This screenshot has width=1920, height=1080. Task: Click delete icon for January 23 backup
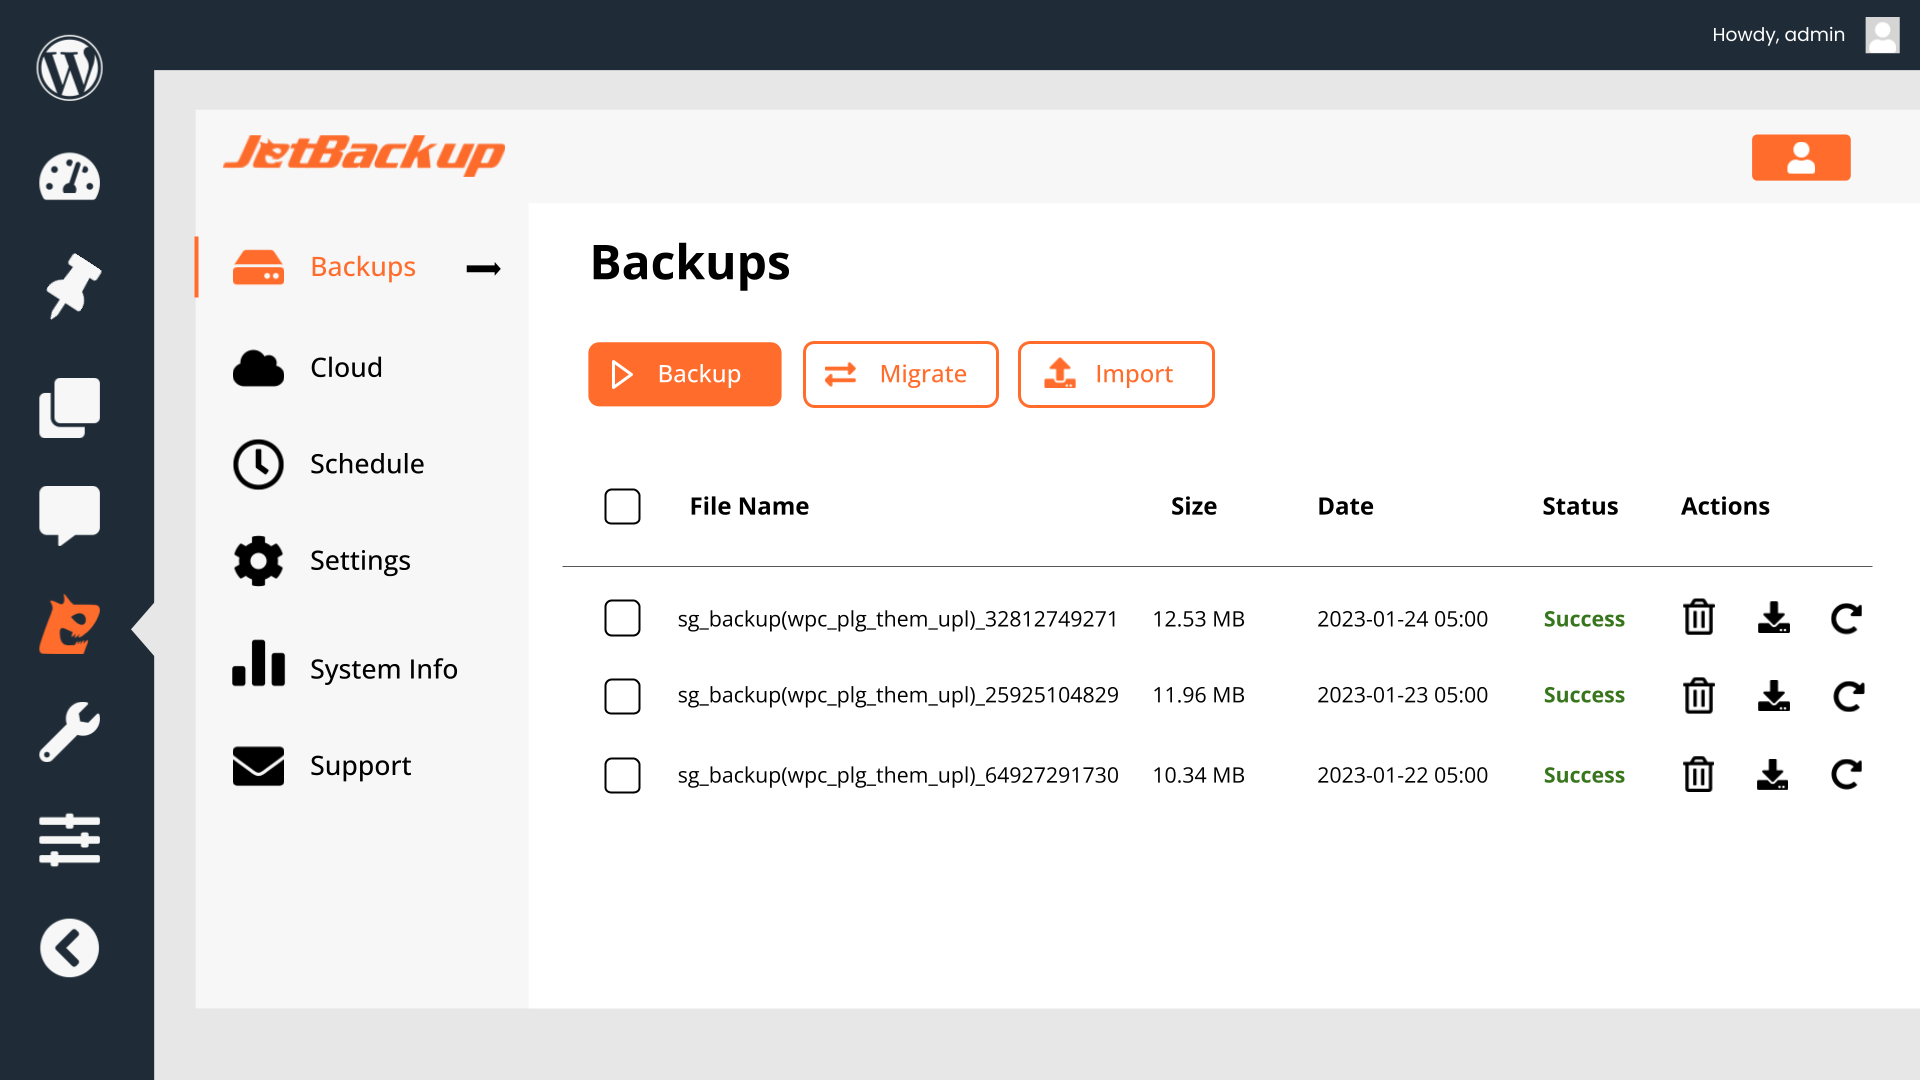[x=1700, y=696]
